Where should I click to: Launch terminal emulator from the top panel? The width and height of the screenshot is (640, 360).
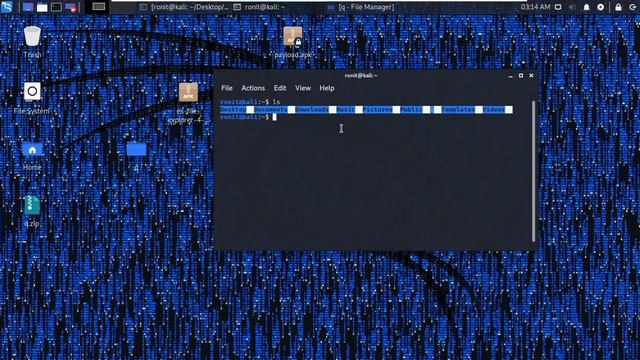click(56, 7)
